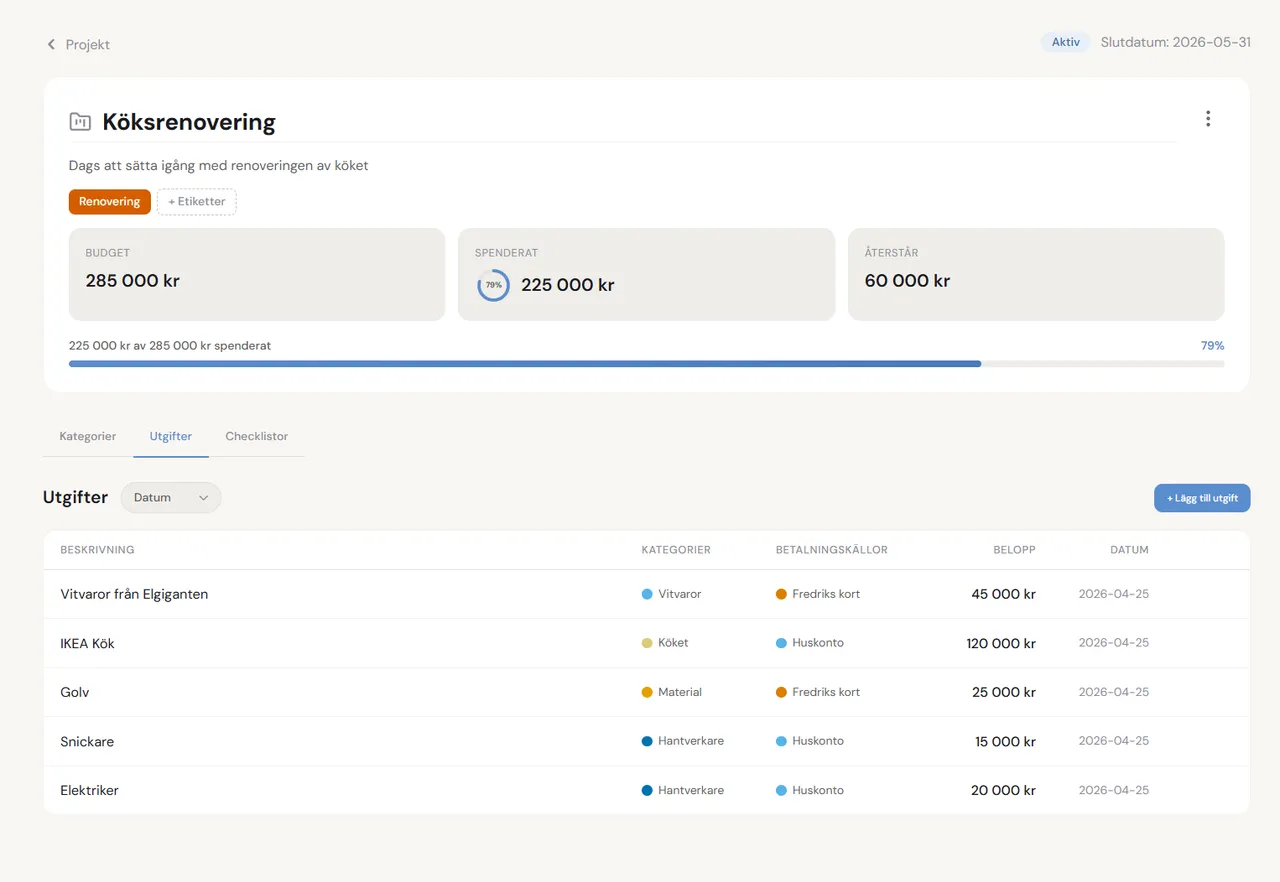Viewport: 1280px width, 882px height.
Task: Open the Vitvaror från Elgiganten expense
Action: (x=646, y=594)
